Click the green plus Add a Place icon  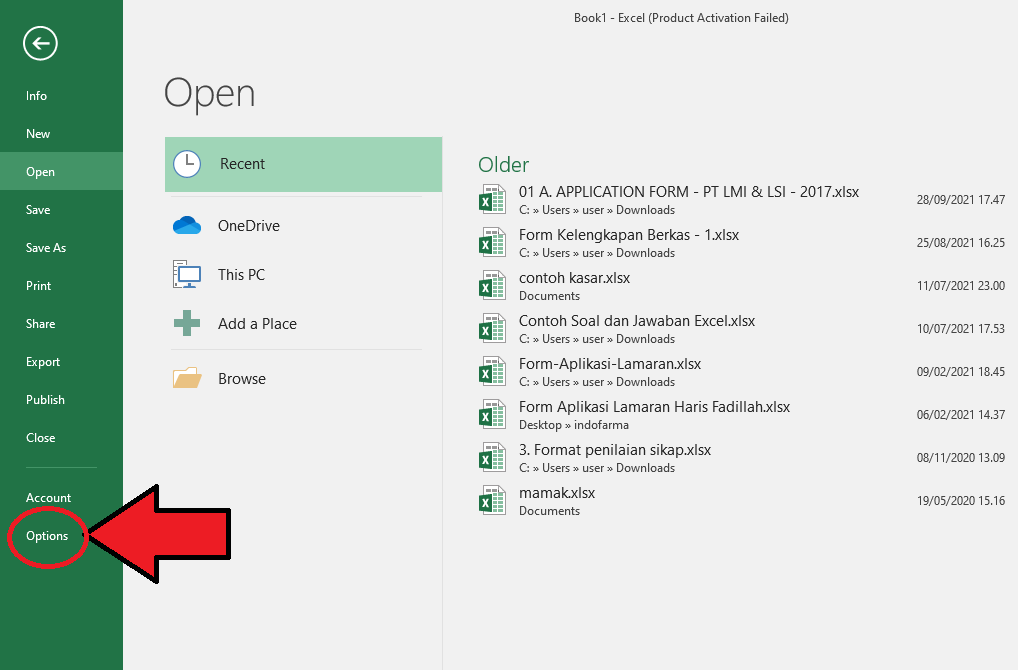pos(186,323)
